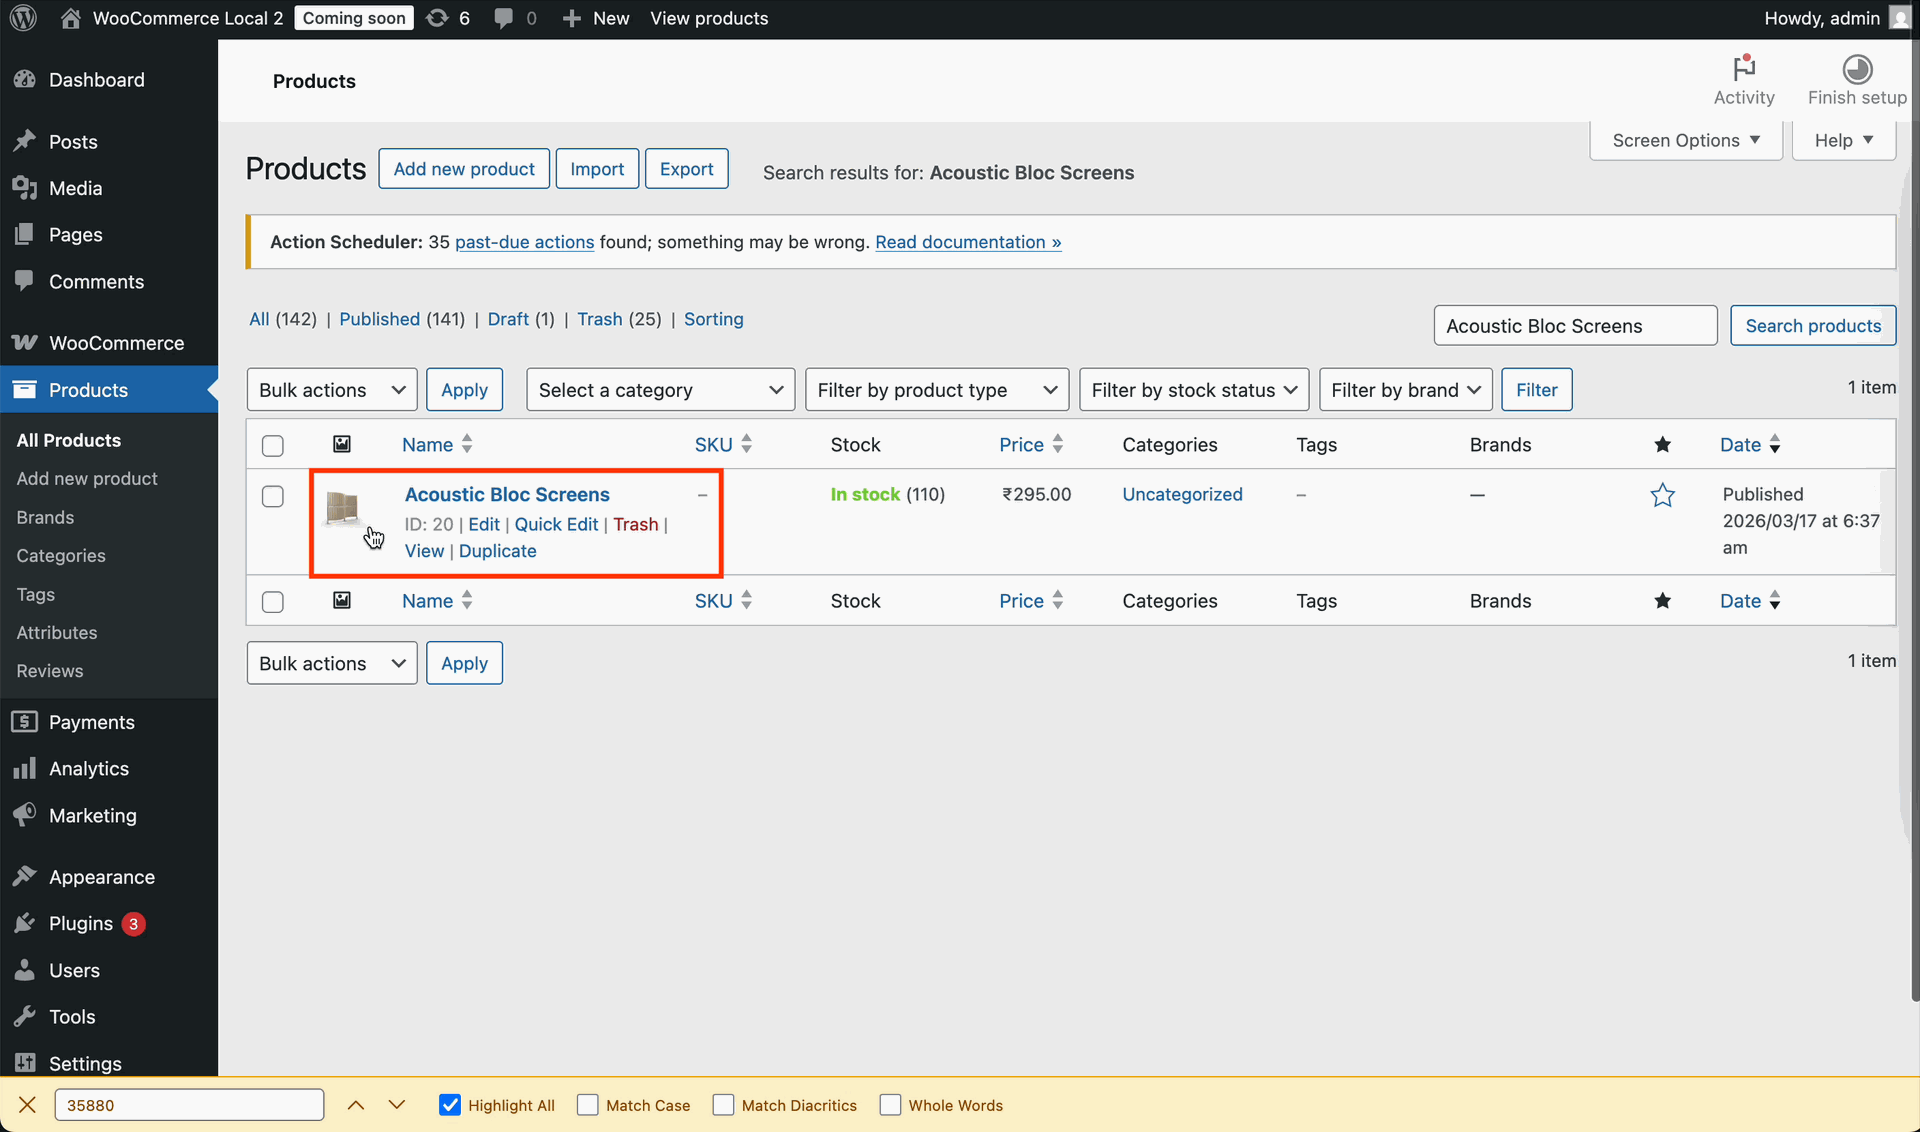
Task: Click the Plugins plug icon
Action: click(x=25, y=923)
